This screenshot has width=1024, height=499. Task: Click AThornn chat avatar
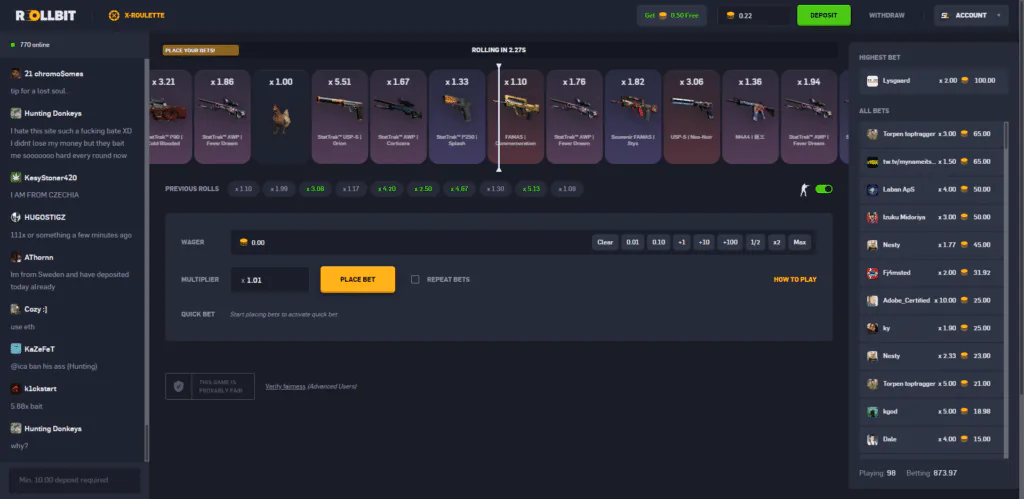coord(16,257)
